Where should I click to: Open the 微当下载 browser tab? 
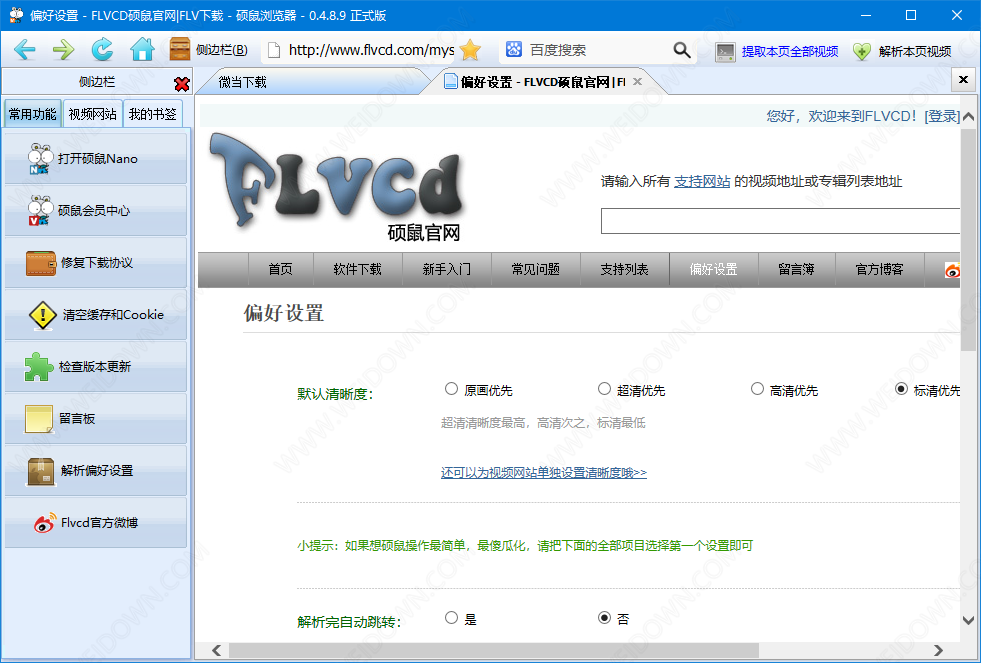tap(243, 82)
